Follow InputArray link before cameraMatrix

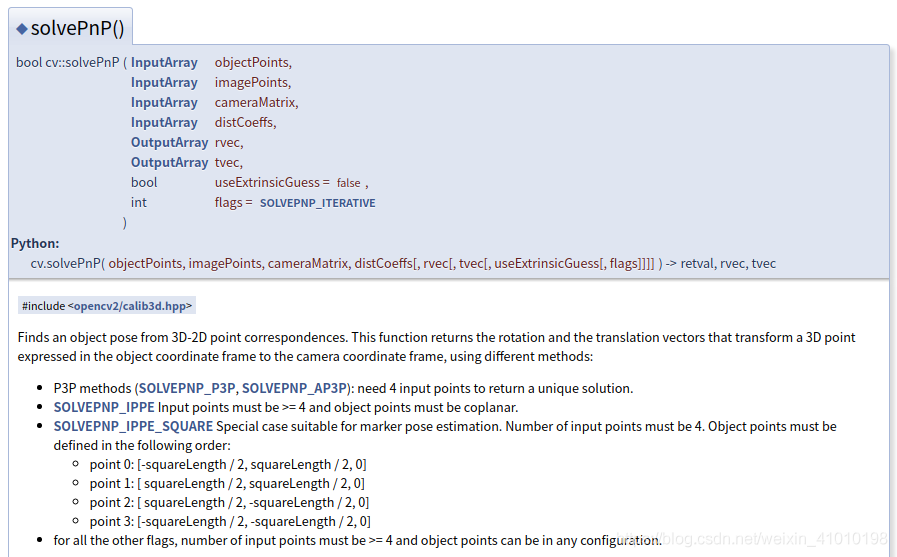164,102
